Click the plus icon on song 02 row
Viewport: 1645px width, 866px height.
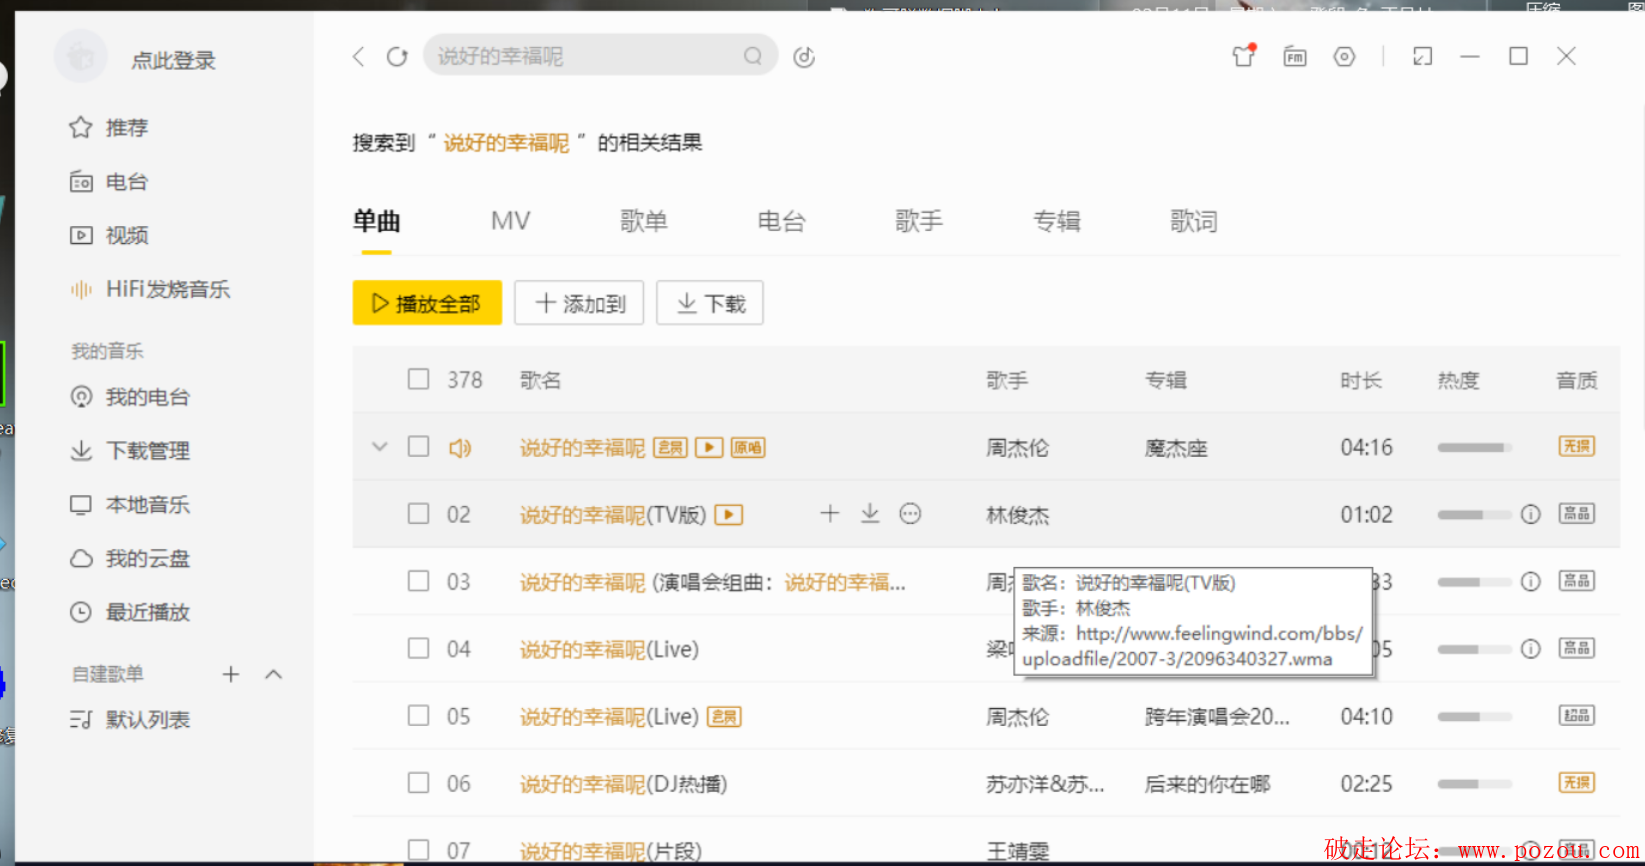pos(829,514)
